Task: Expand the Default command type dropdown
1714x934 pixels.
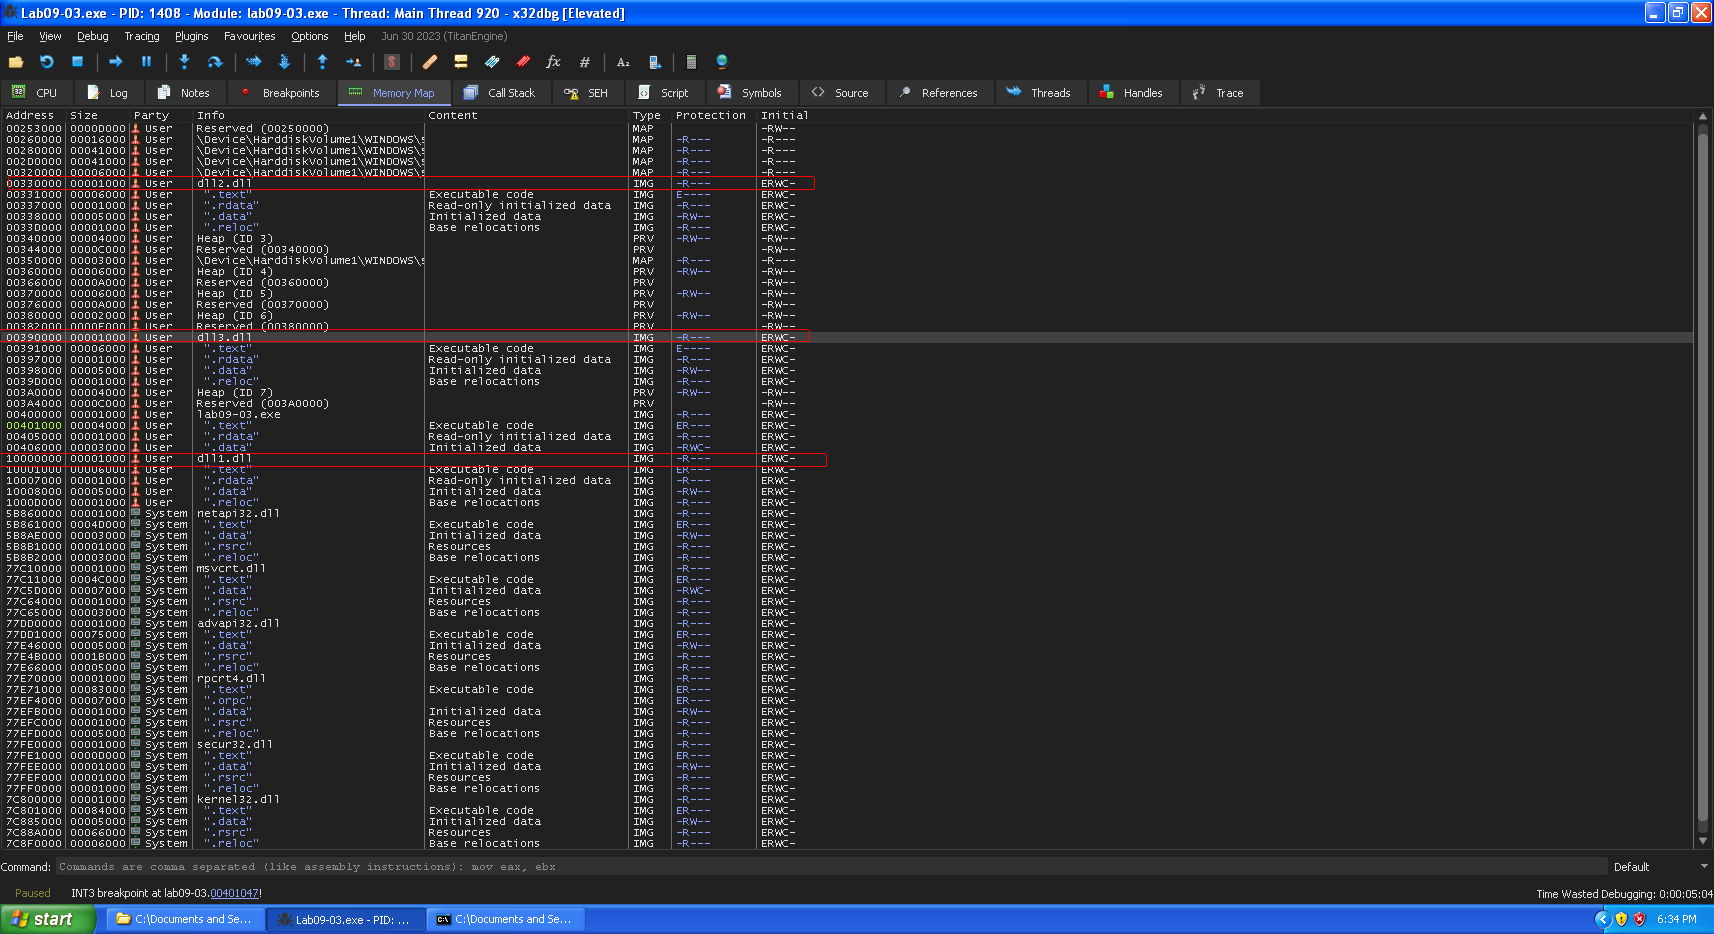Action: click(x=1659, y=867)
